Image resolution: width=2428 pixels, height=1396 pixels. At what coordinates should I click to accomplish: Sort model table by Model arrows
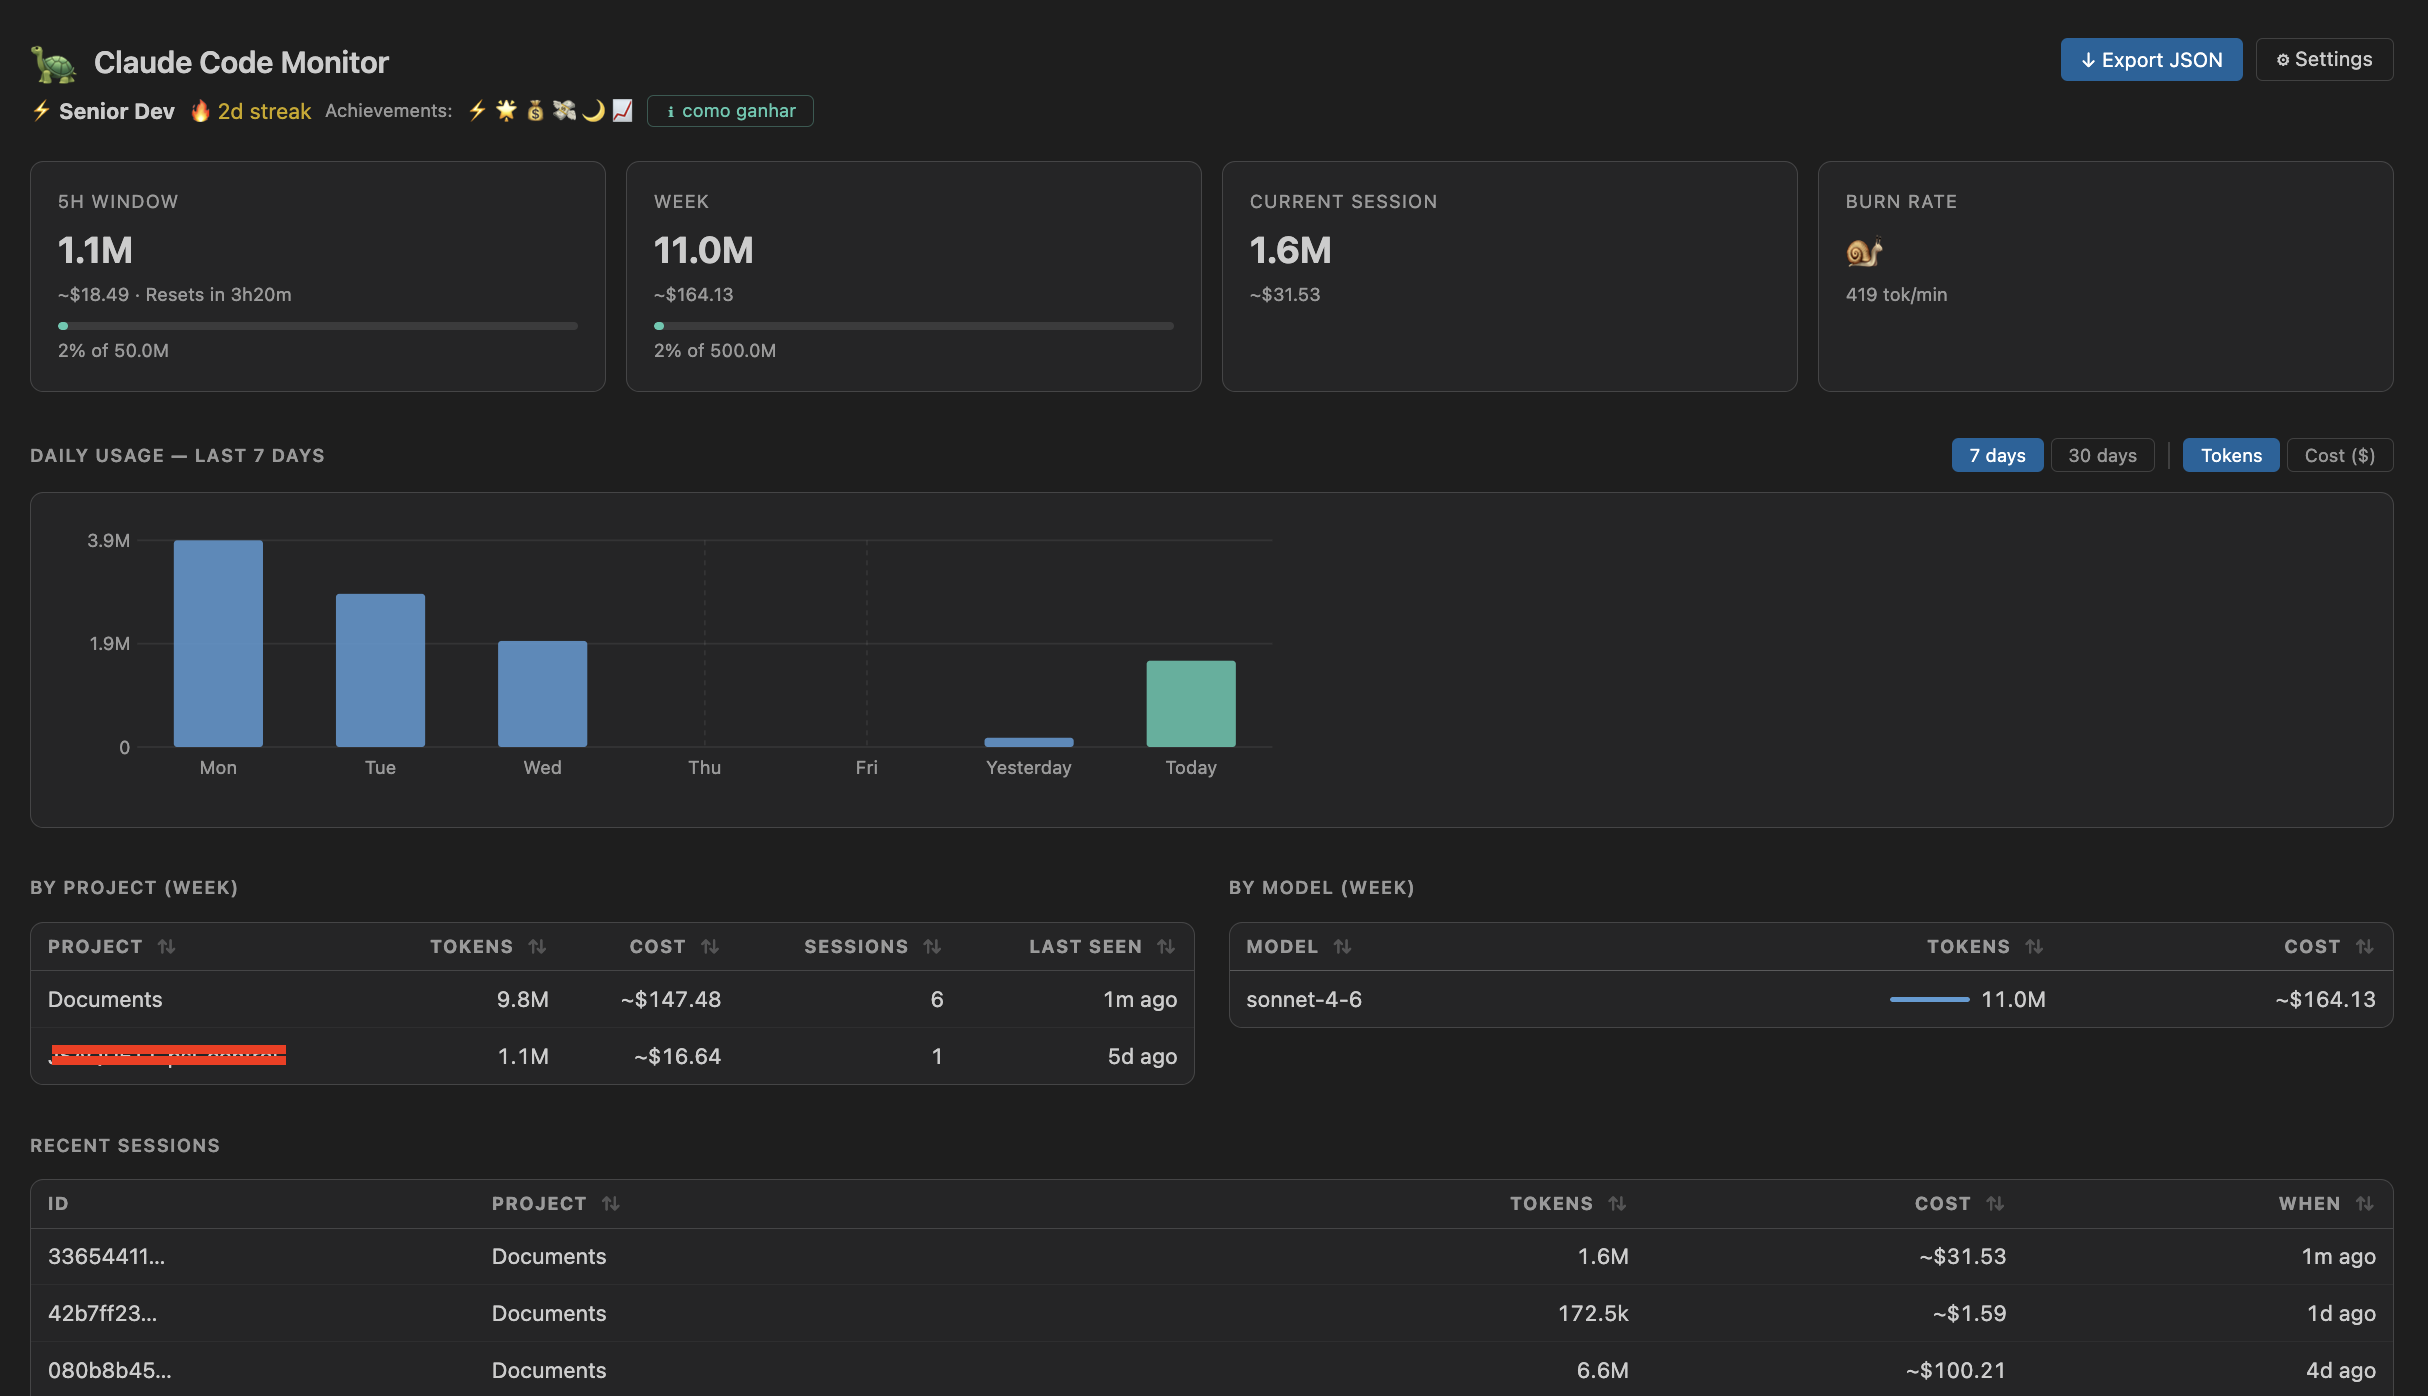(1342, 947)
